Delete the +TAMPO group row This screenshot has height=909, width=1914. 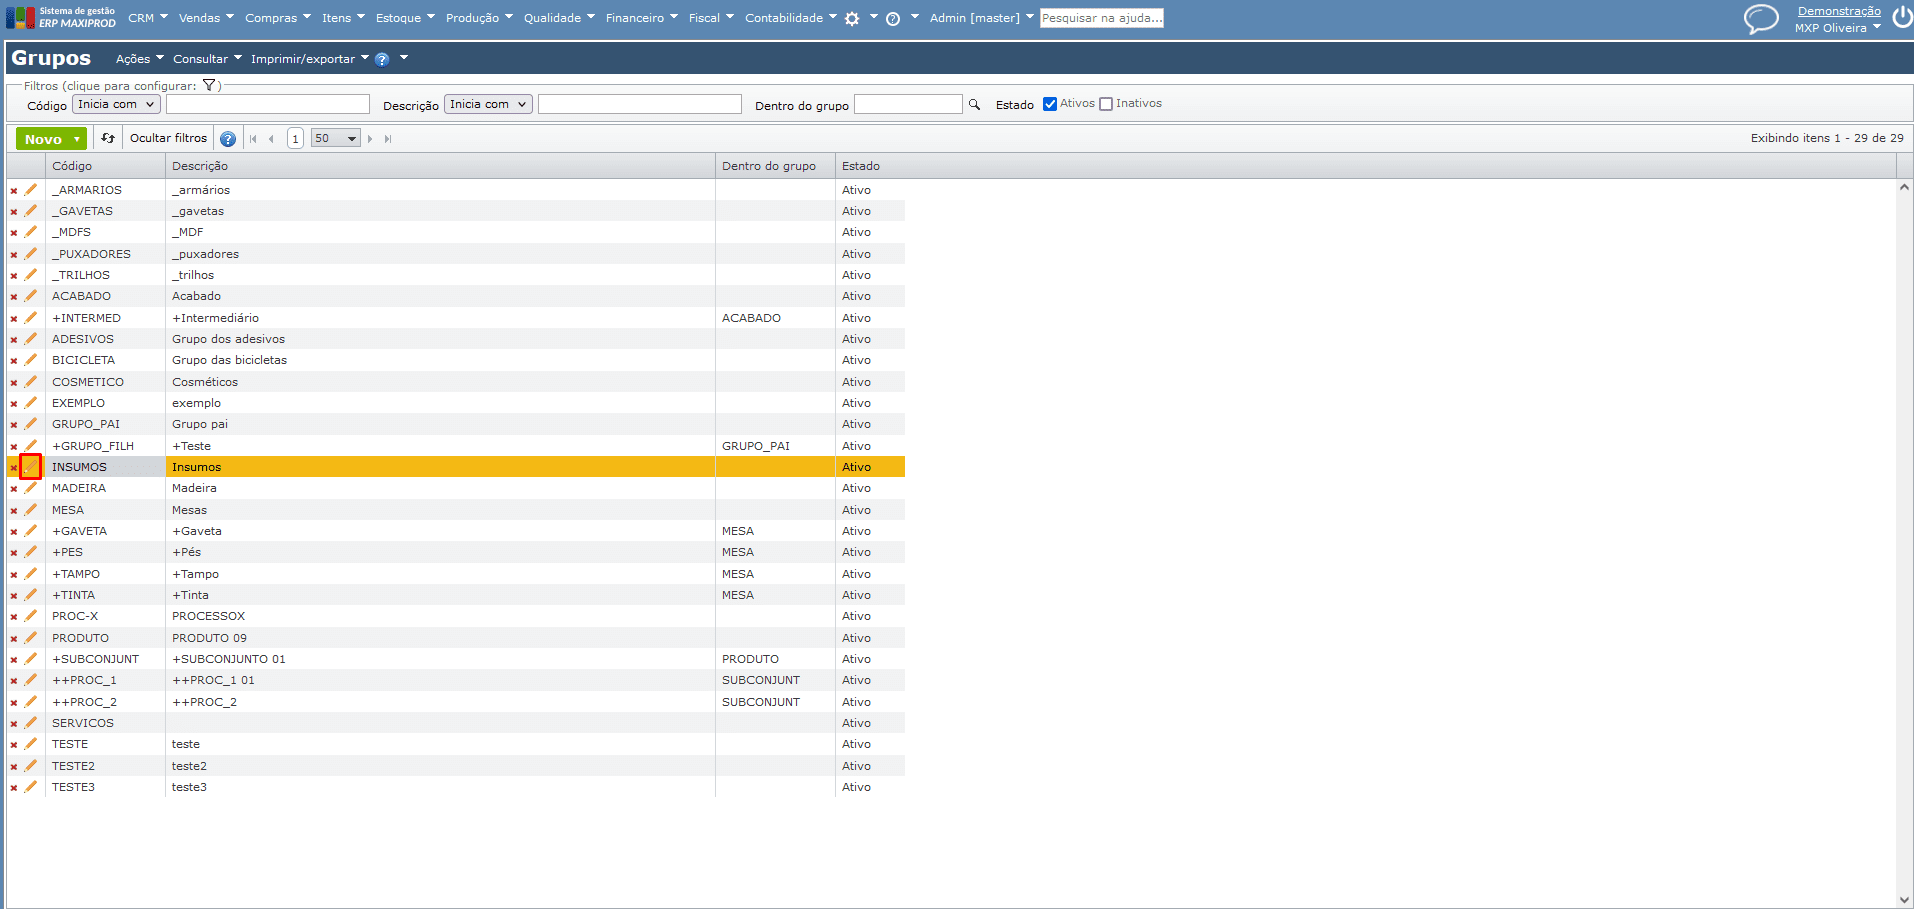(14, 575)
